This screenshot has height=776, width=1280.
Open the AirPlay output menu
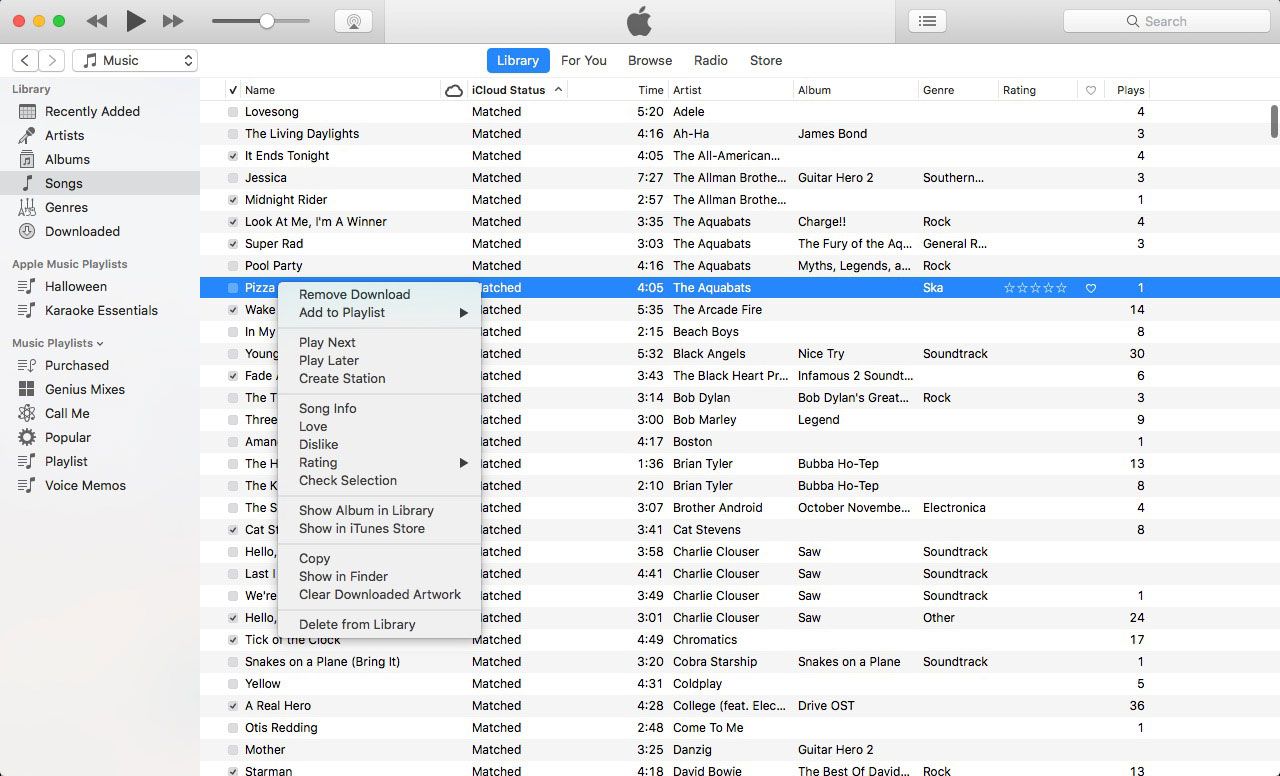353,21
